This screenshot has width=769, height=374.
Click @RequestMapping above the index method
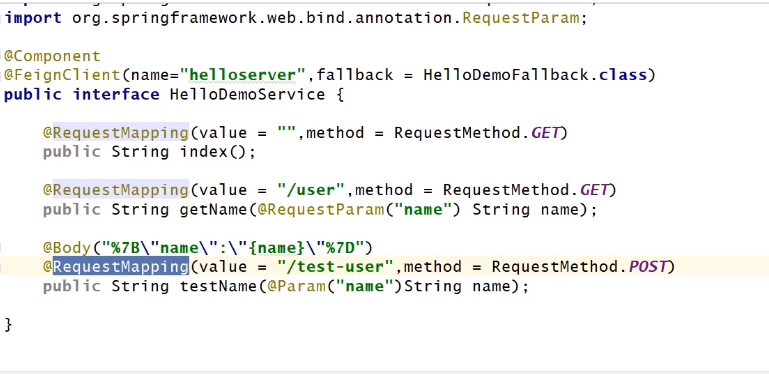pos(116,133)
